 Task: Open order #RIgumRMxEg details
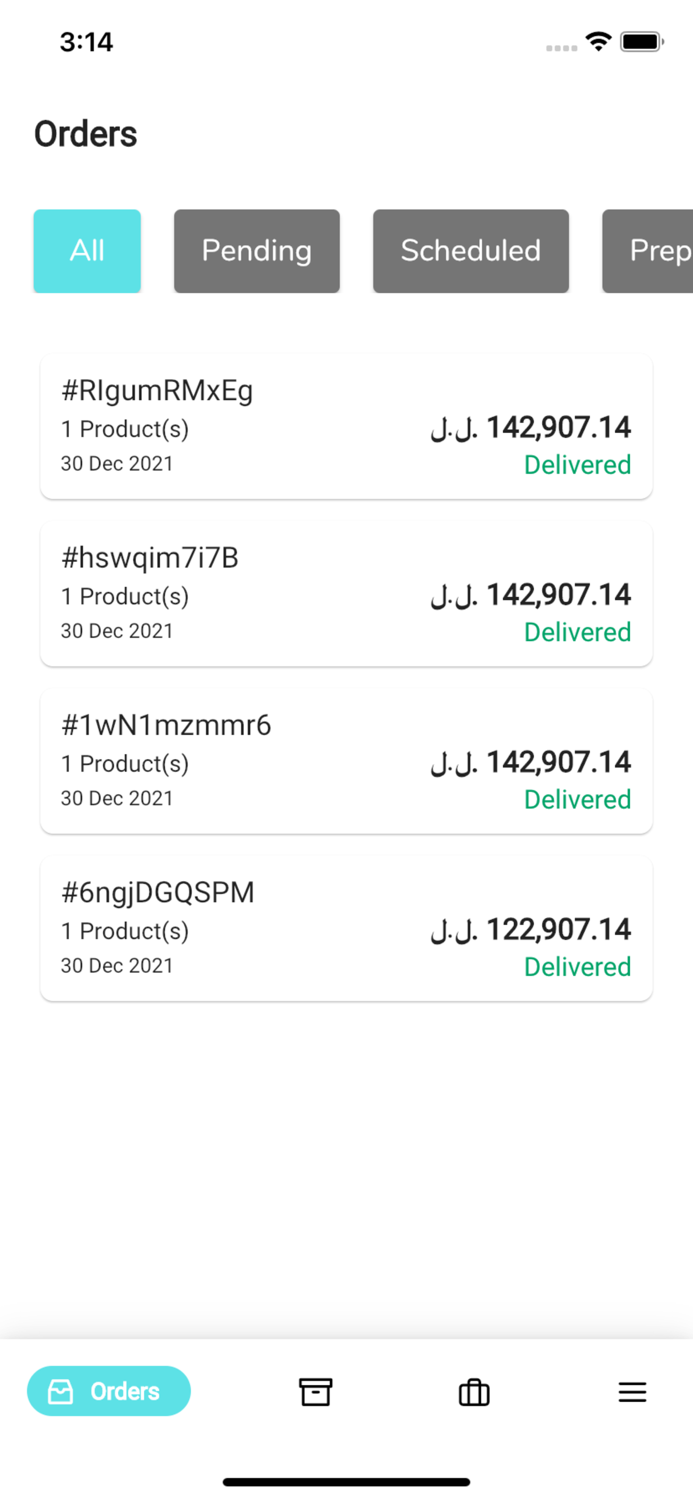[346, 426]
